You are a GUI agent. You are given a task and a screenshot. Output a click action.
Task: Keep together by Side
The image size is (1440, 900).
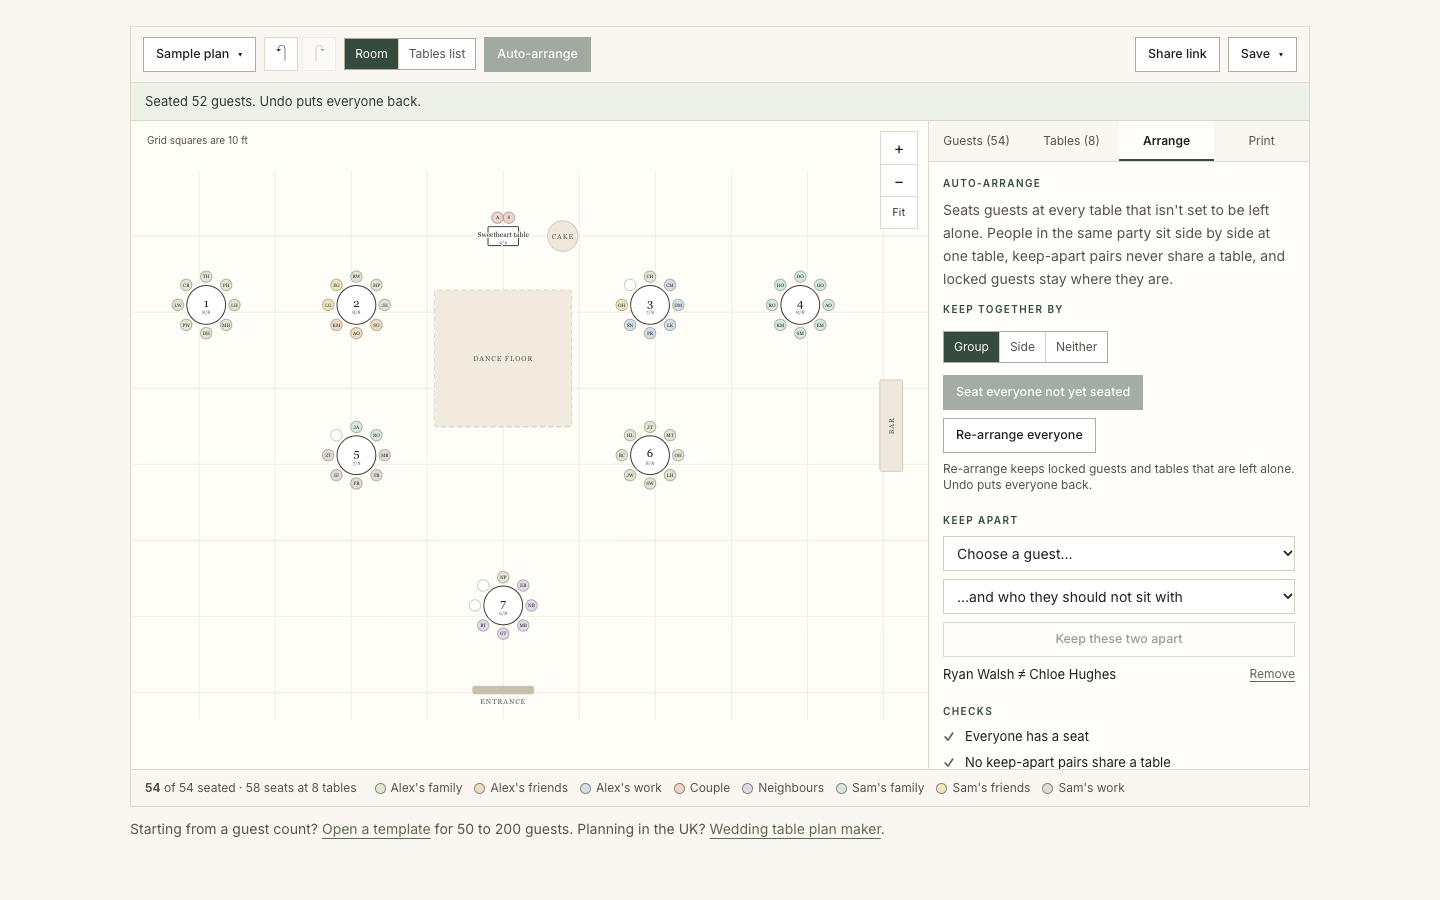pyautogui.click(x=1022, y=347)
